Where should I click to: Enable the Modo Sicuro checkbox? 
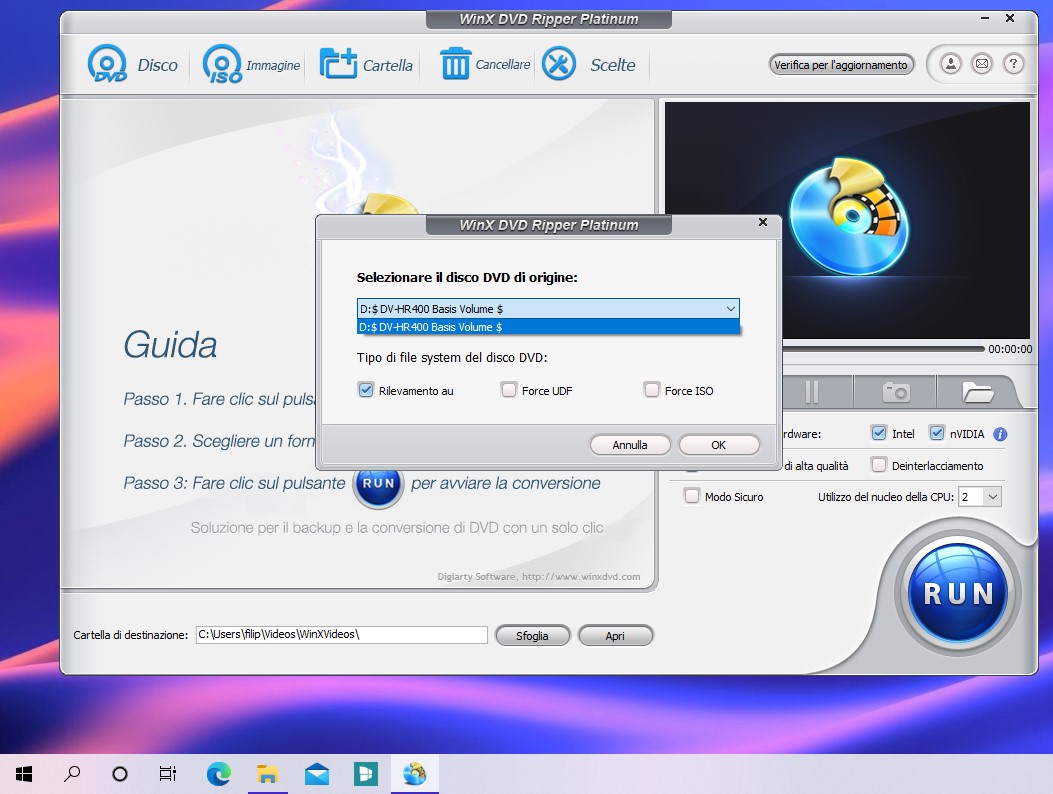691,496
